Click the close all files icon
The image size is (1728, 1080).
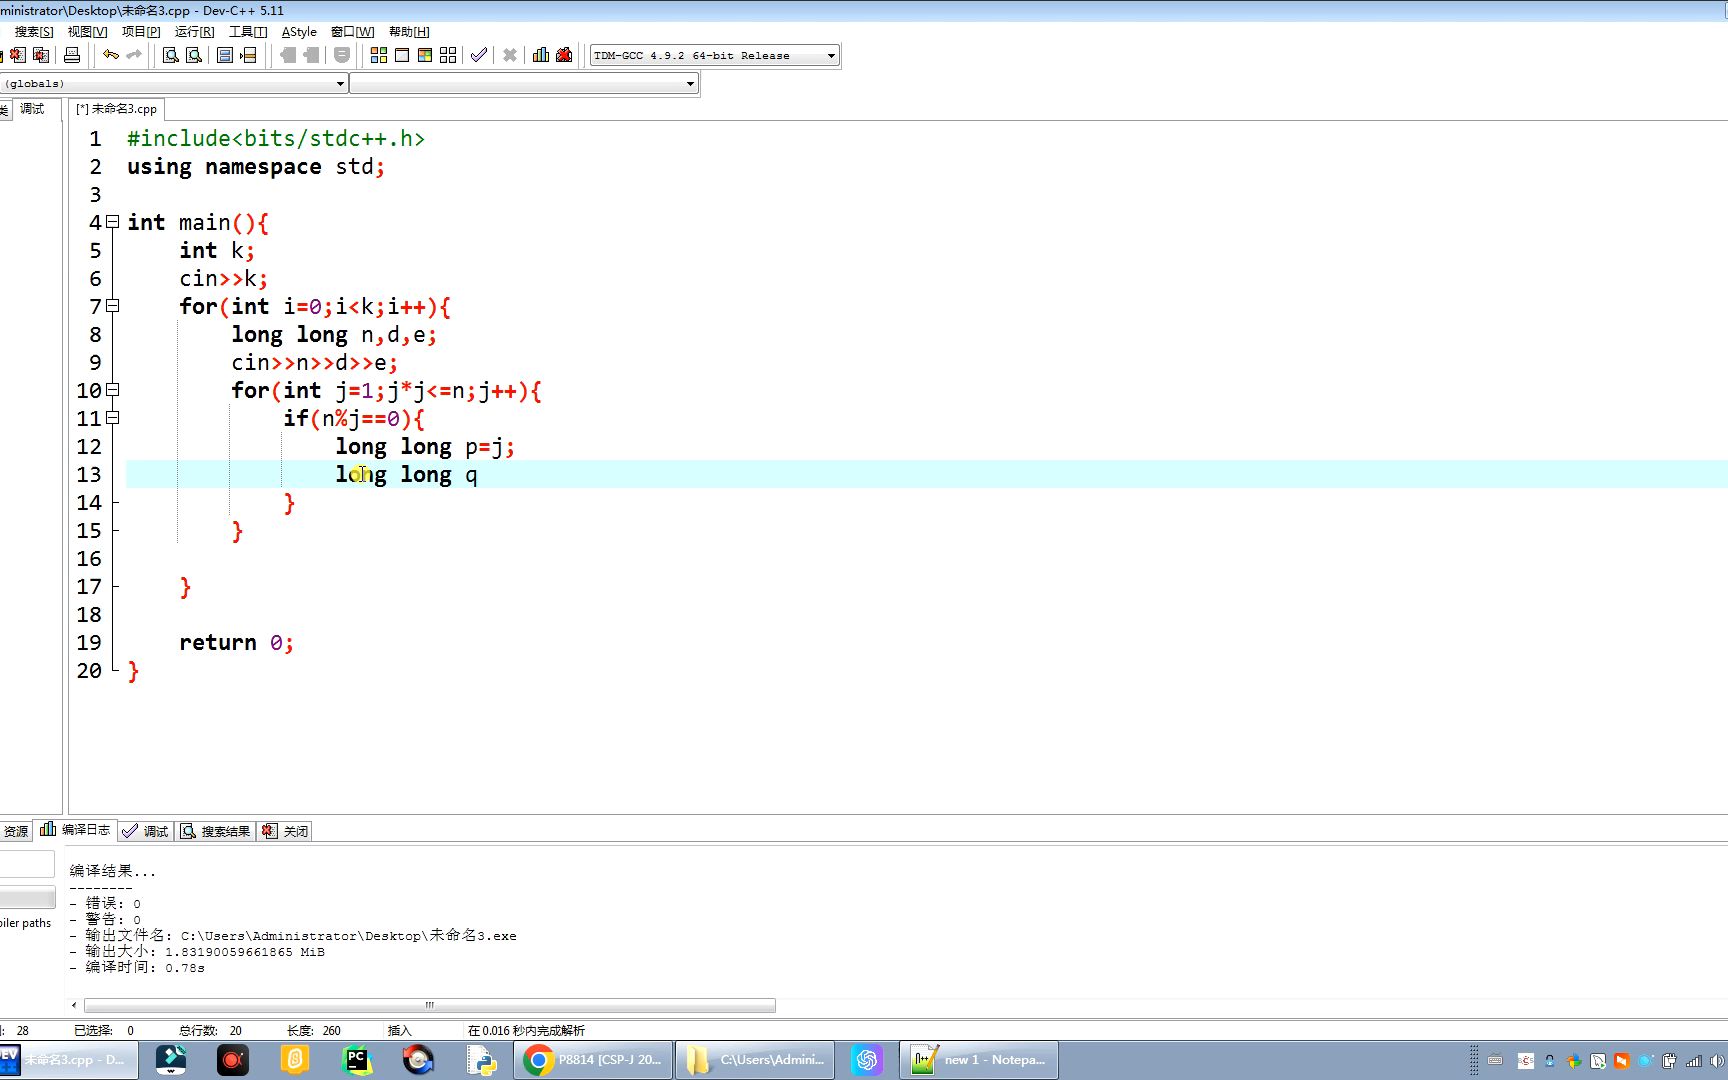click(x=41, y=55)
